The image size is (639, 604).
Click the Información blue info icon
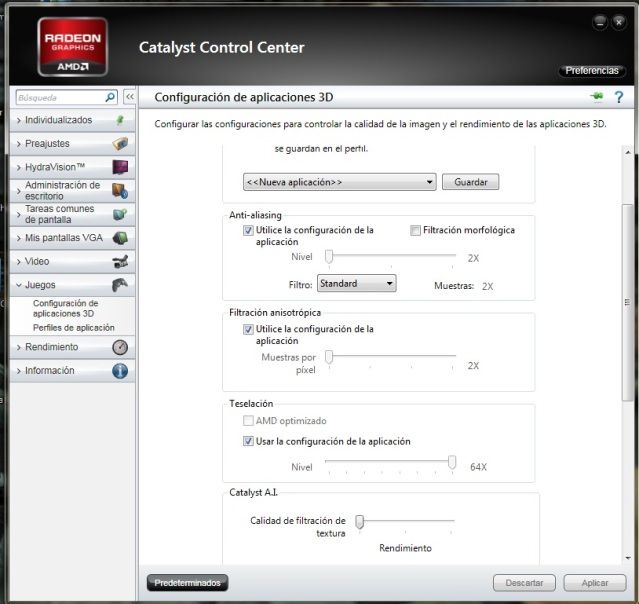(x=120, y=371)
